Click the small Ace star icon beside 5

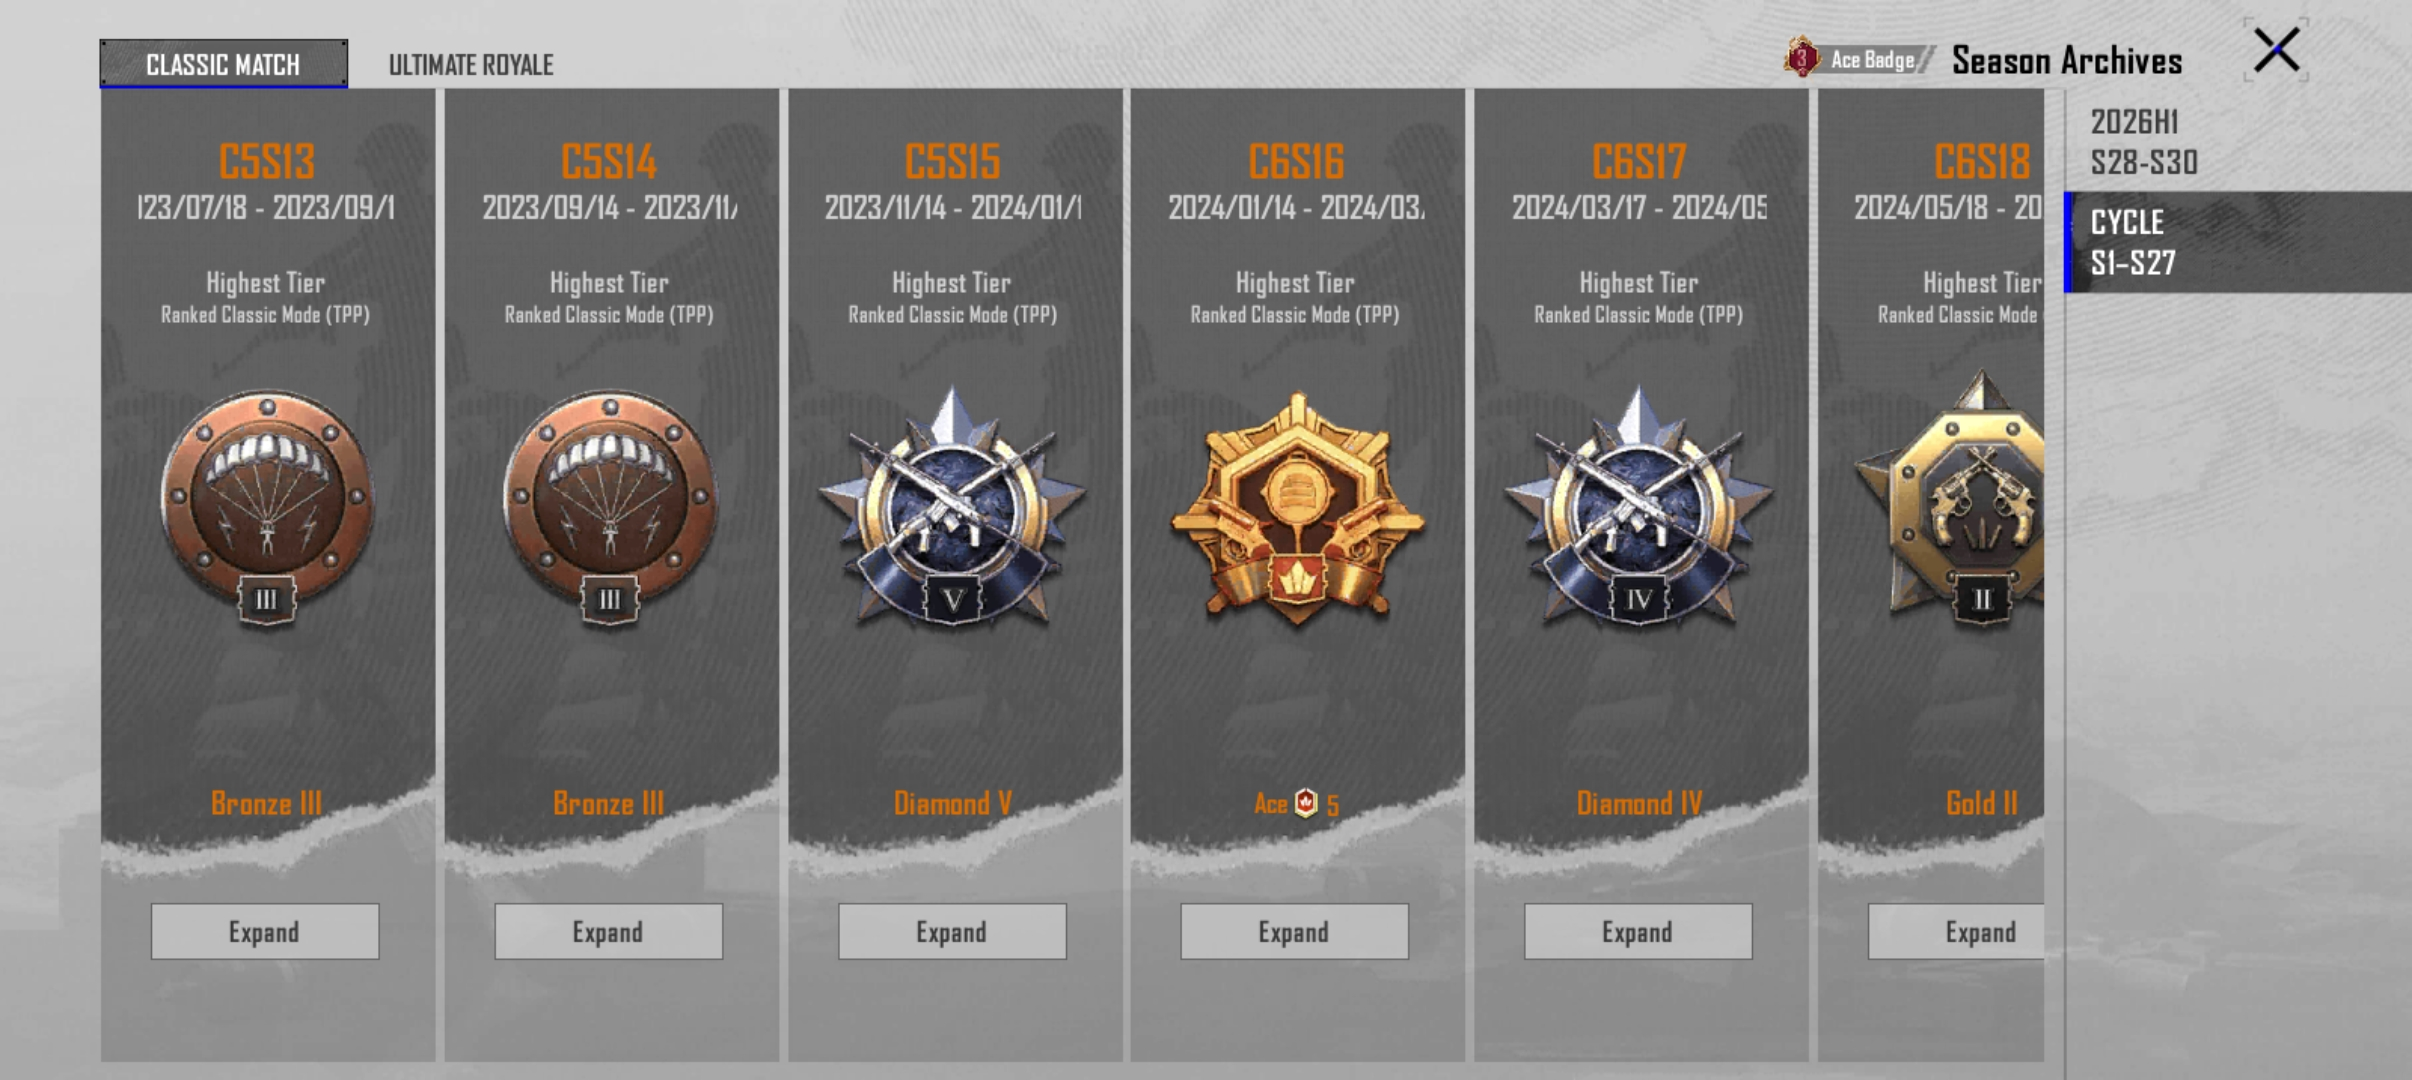(1306, 803)
